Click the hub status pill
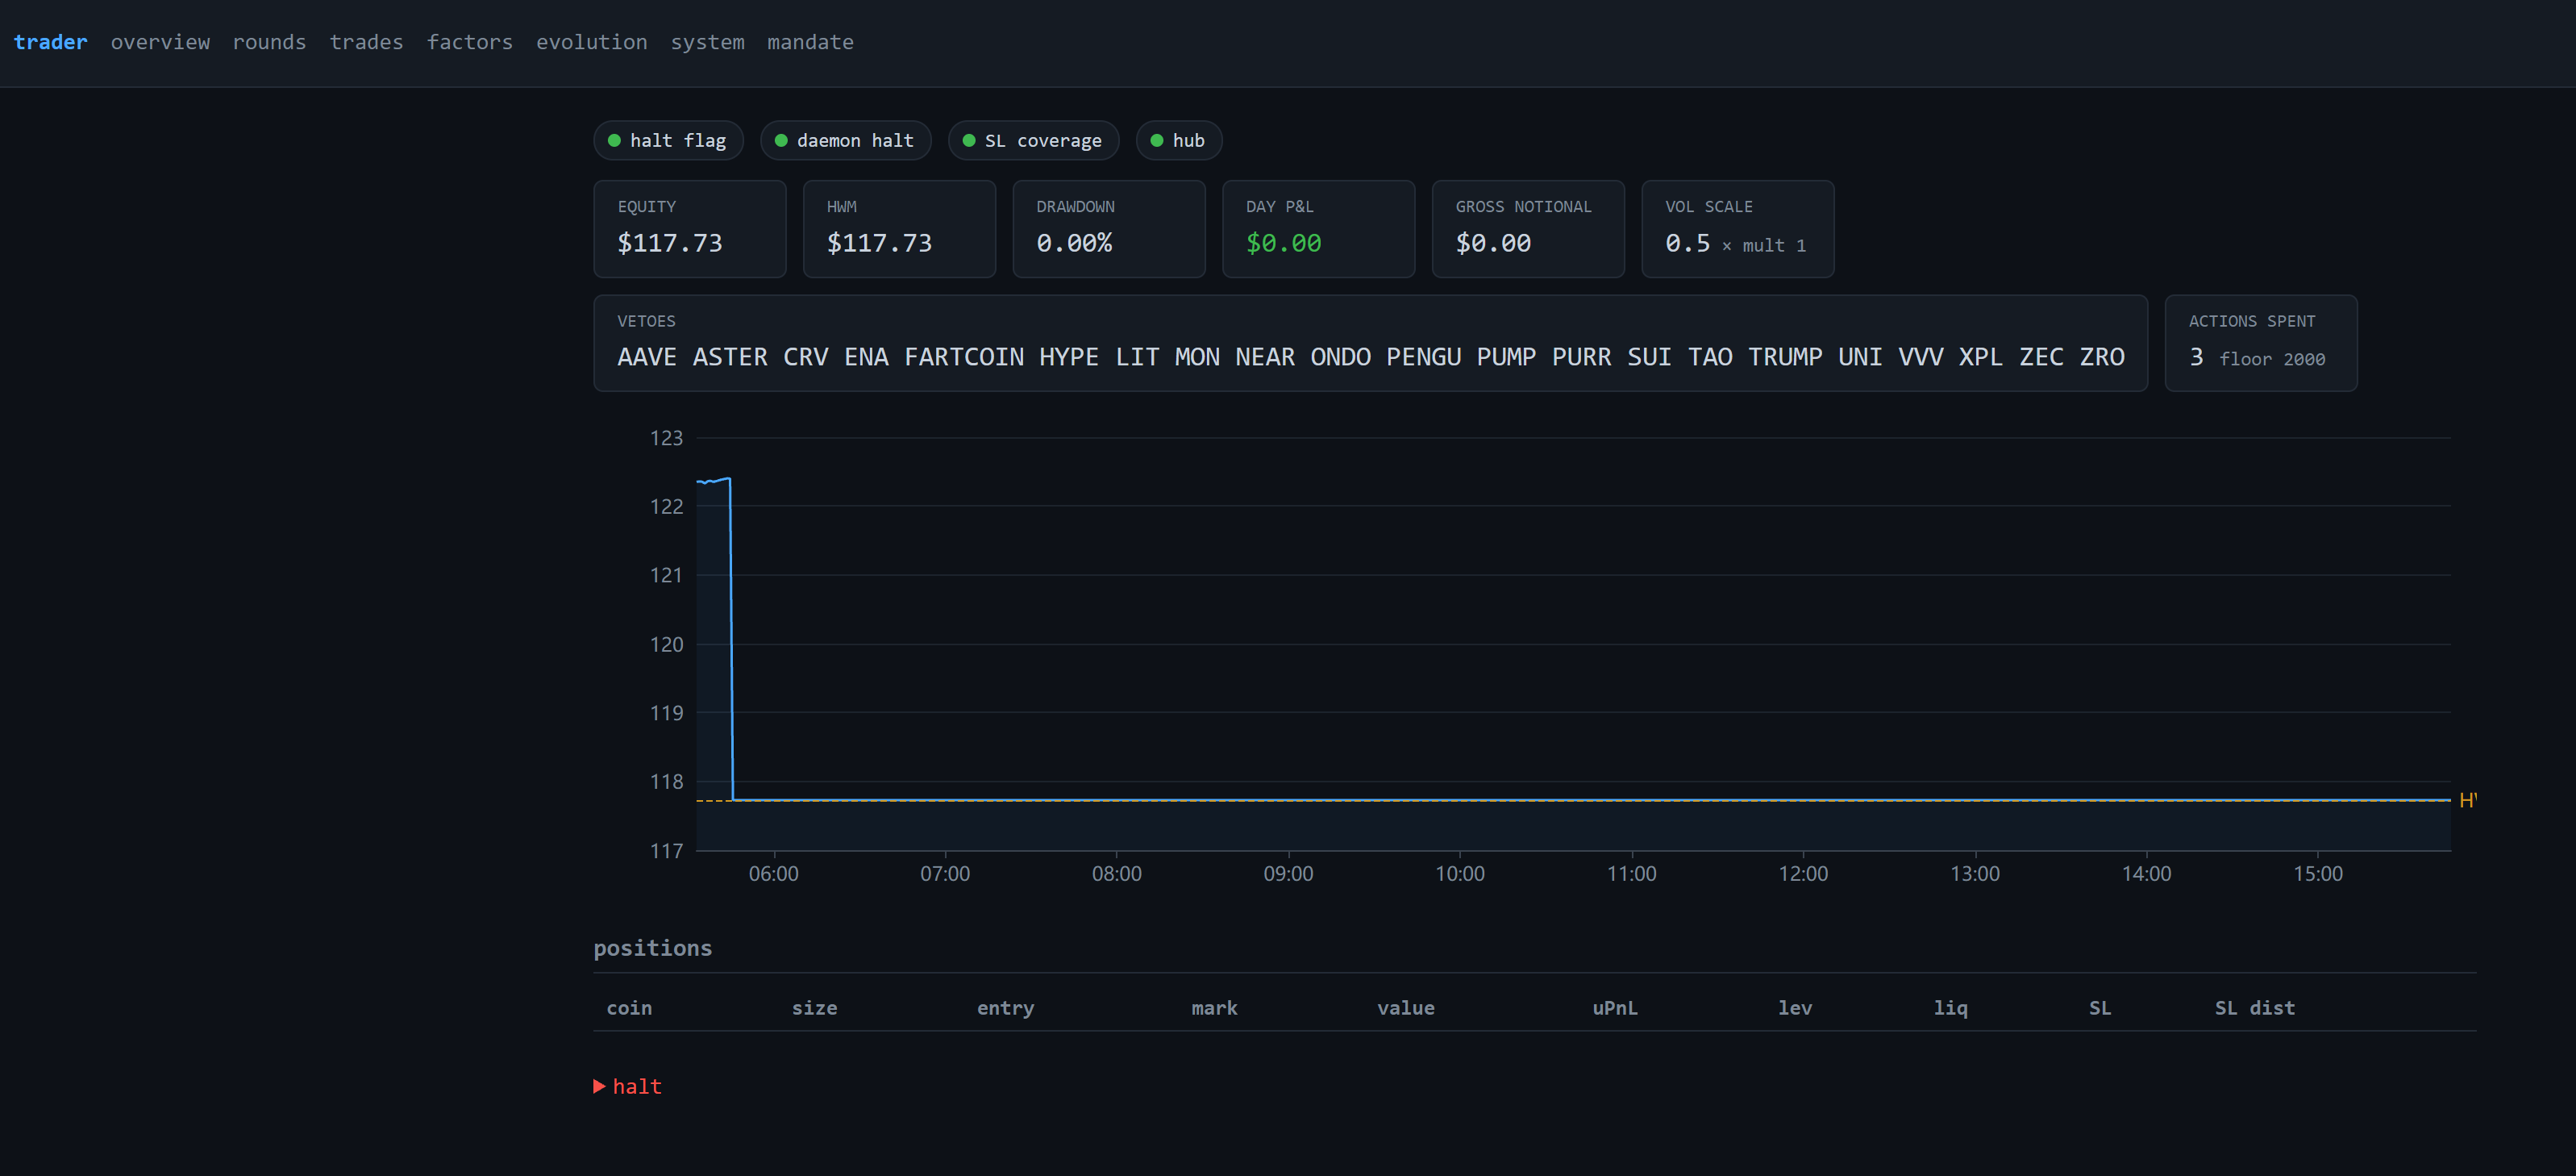2576x1176 pixels. coord(1179,140)
